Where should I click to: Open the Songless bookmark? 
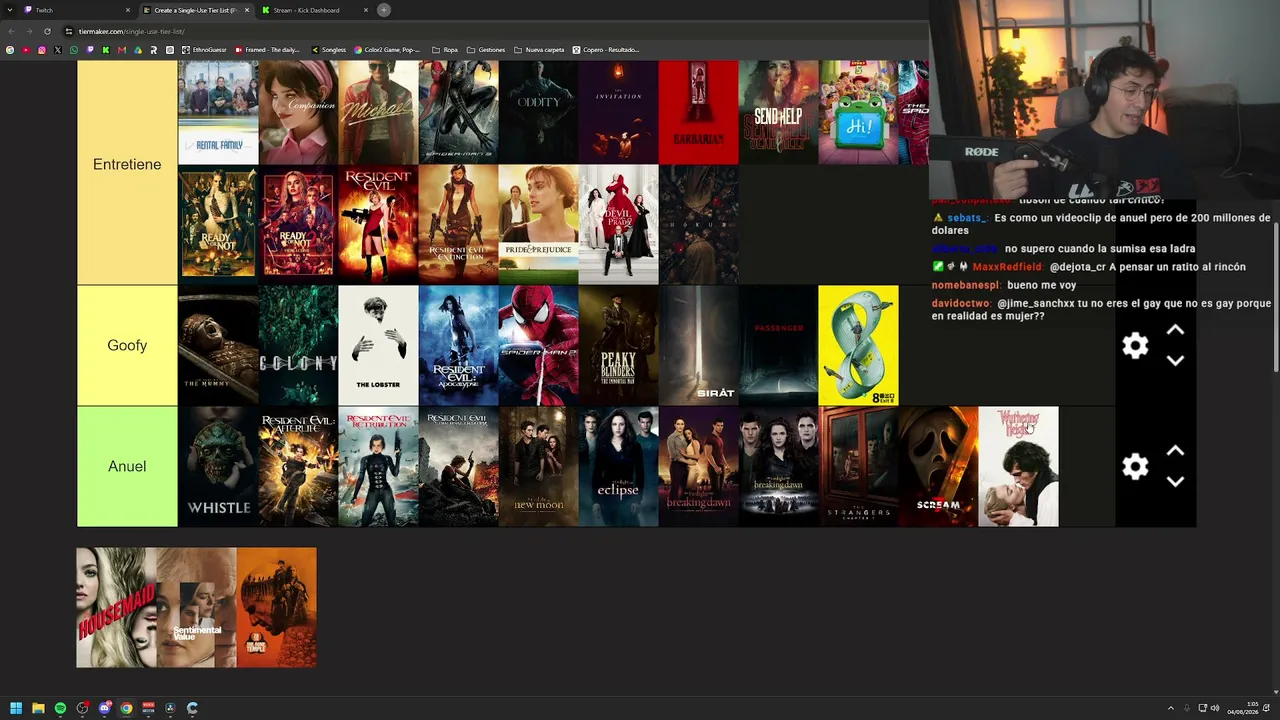329,50
